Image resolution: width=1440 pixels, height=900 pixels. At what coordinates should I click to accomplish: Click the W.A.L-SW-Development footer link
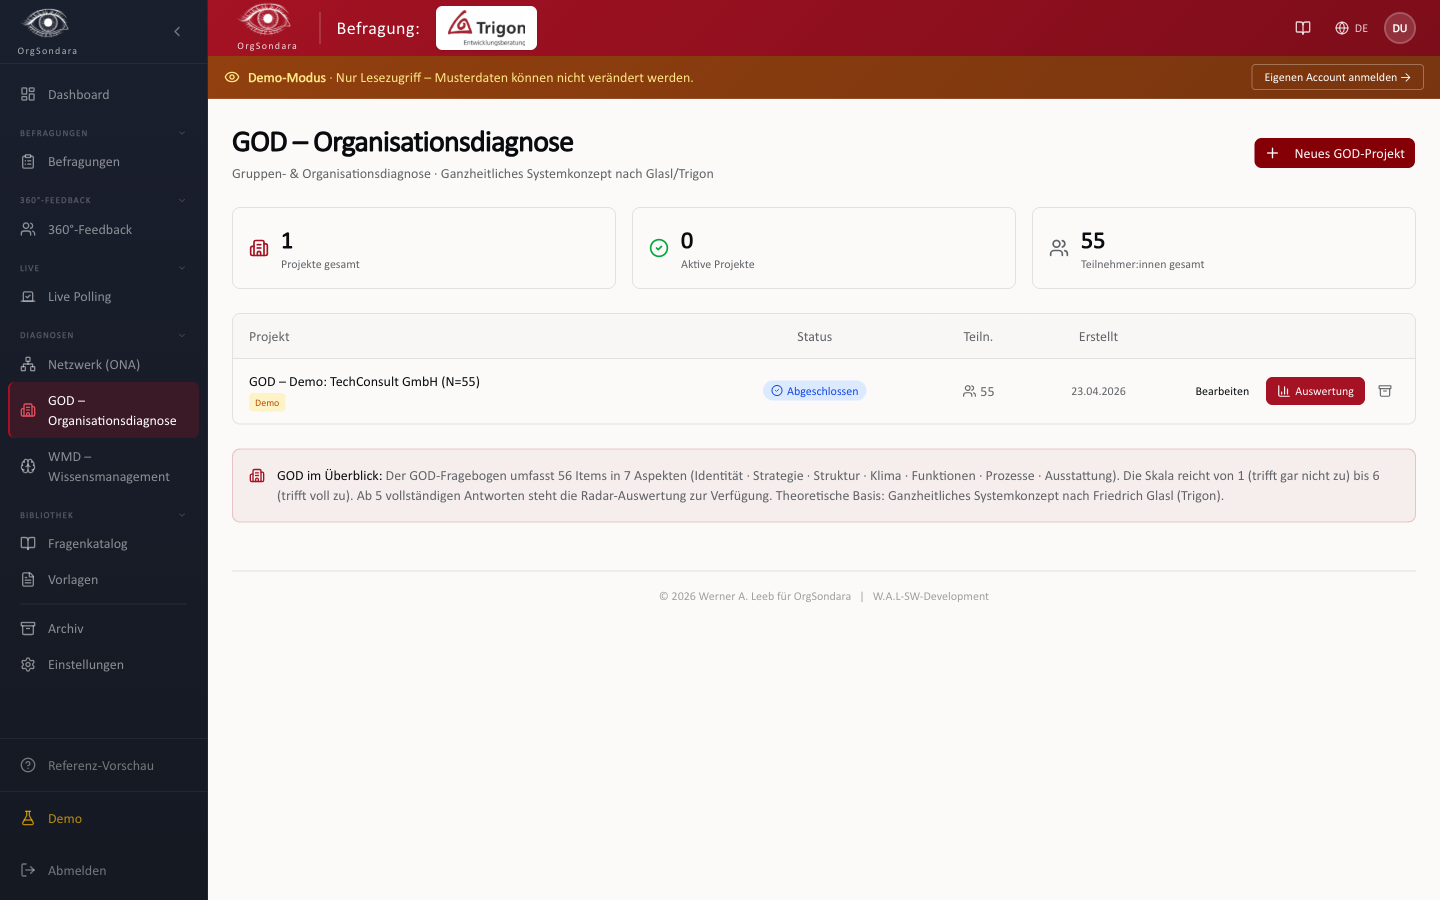(x=930, y=596)
